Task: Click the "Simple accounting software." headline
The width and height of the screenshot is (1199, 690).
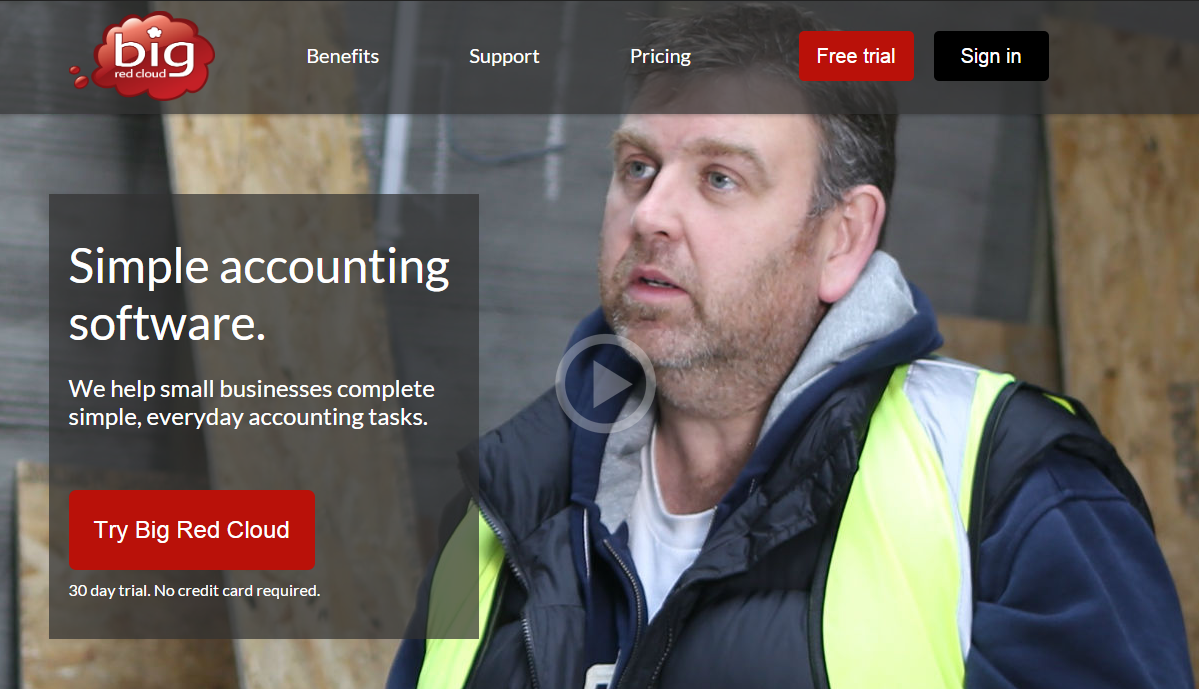Action: point(258,295)
